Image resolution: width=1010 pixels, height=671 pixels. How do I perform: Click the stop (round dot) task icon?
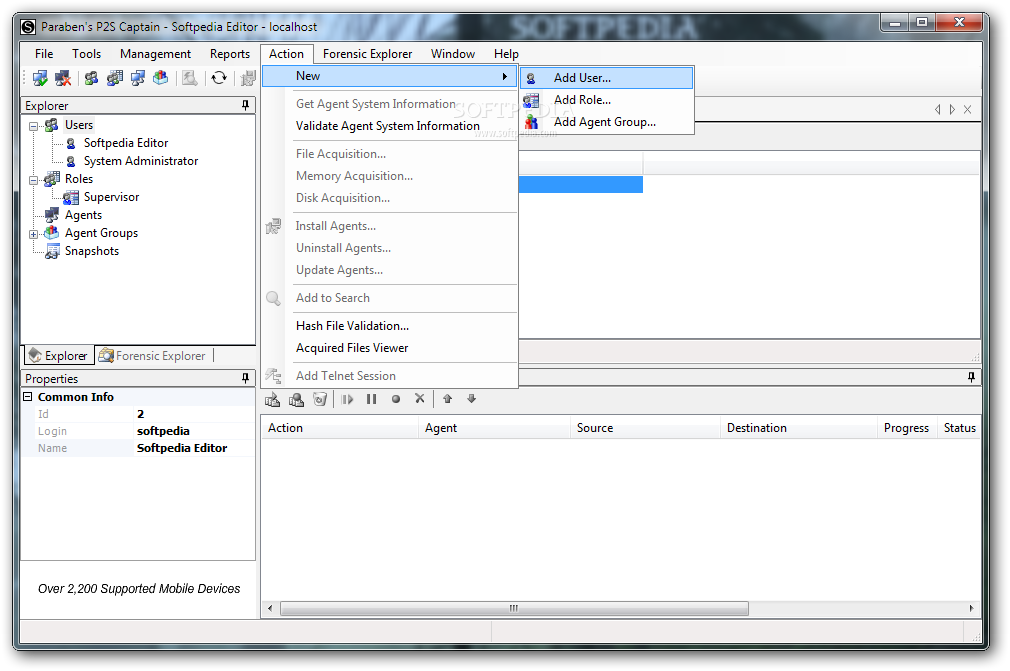[x=395, y=400]
